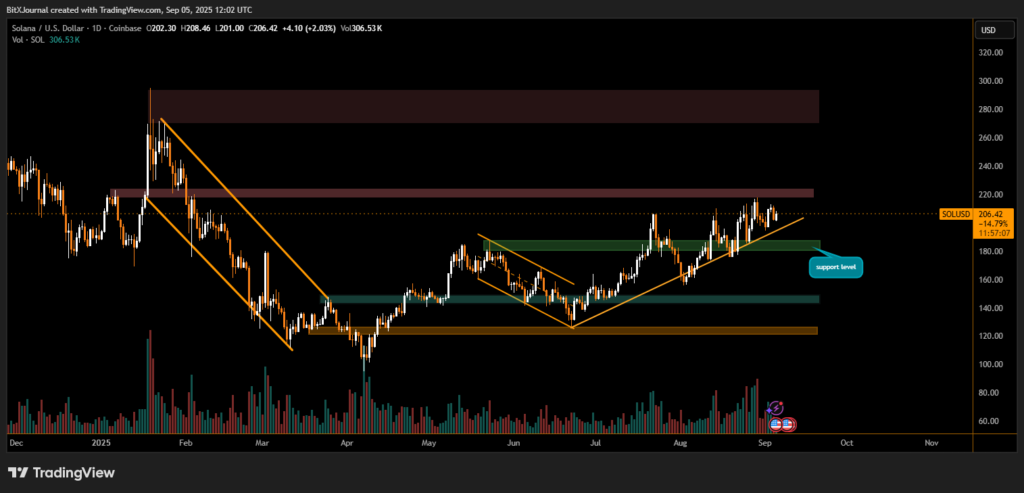Click the TradingView logo
The width and height of the screenshot is (1024, 493).
(61, 472)
